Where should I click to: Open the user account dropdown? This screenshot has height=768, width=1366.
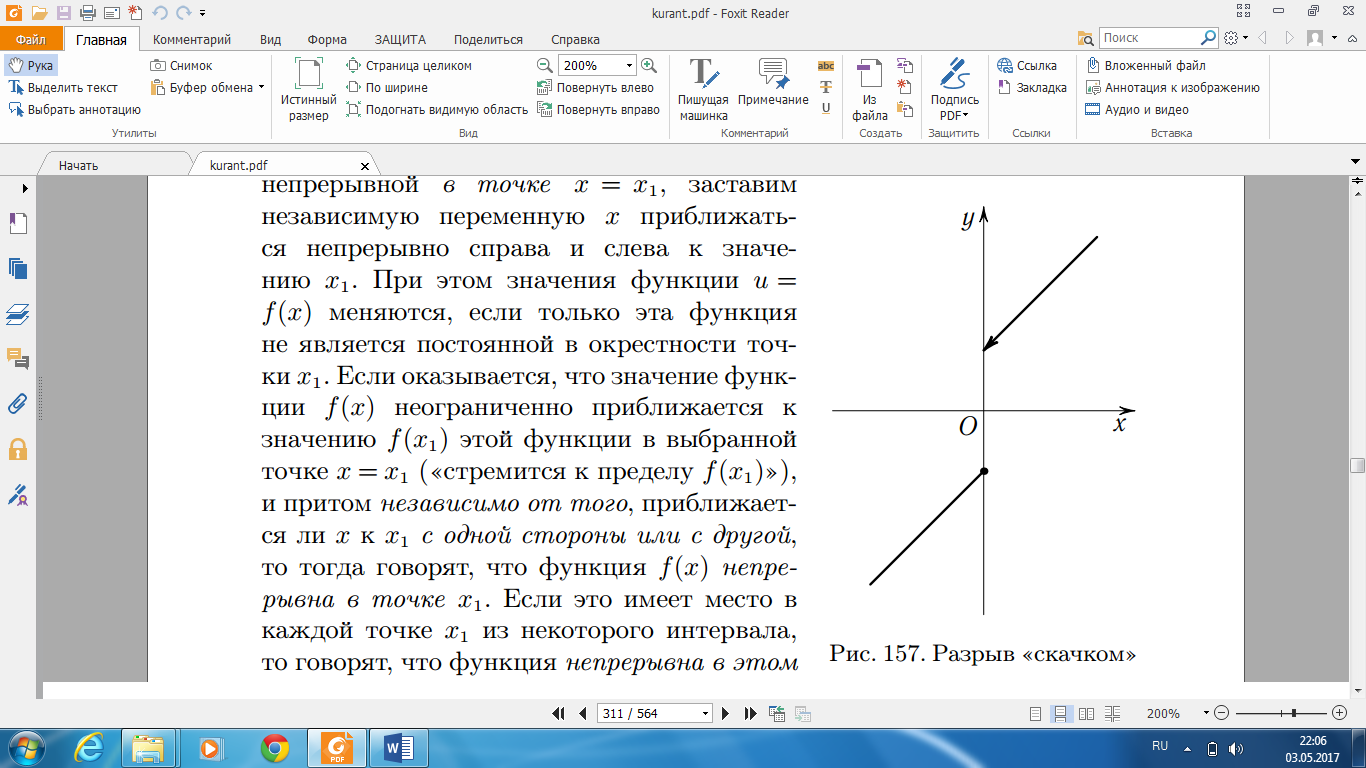coord(1322,38)
